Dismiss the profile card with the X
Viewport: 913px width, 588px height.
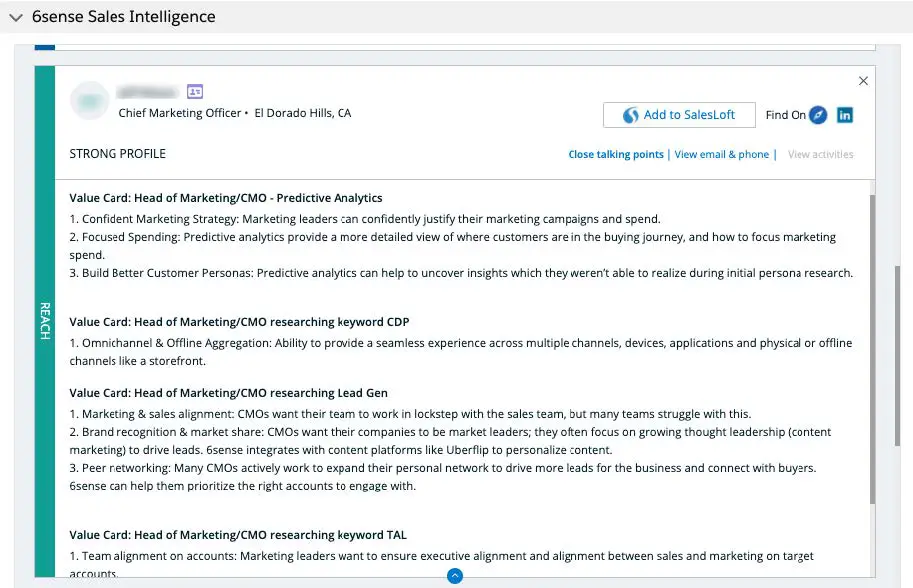(863, 81)
